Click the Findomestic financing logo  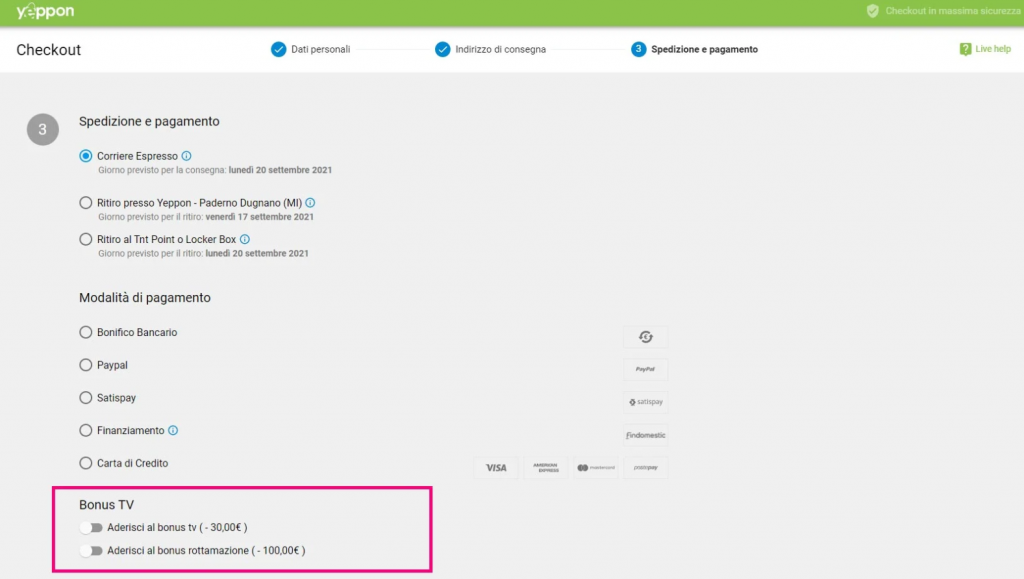[645, 435]
